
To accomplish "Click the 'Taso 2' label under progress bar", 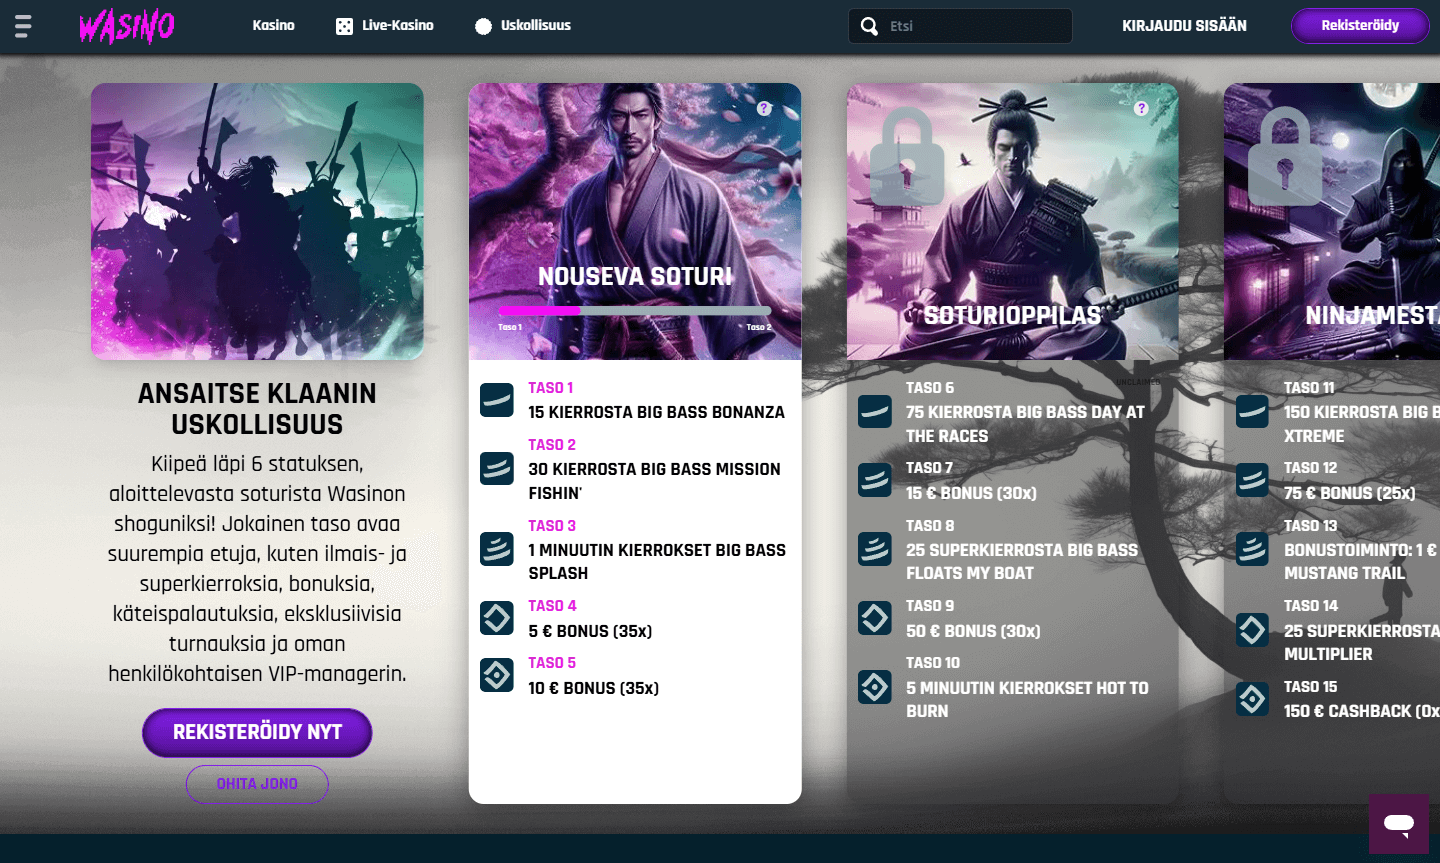I will 759,327.
